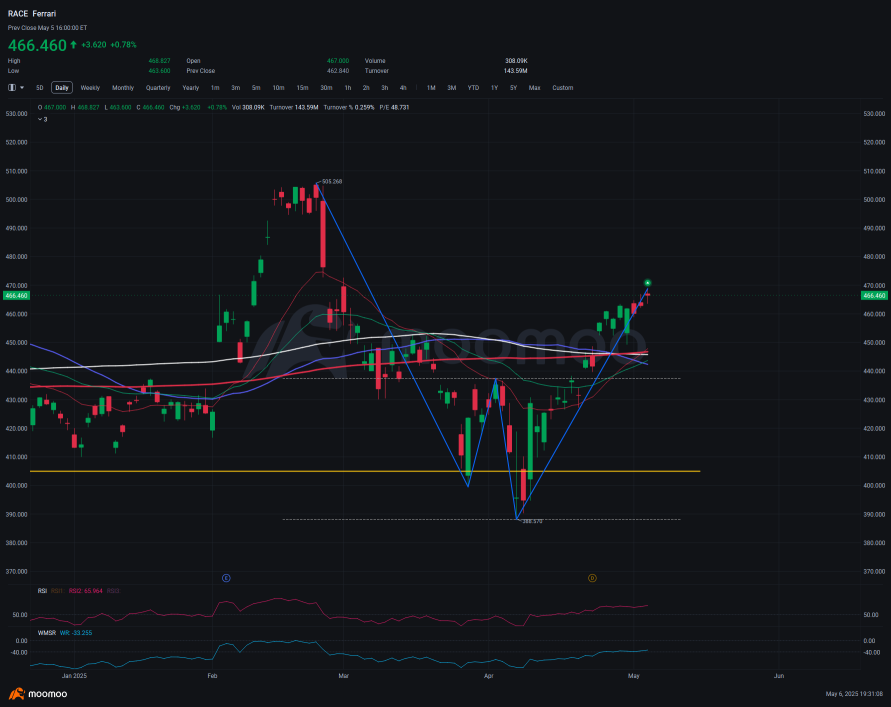This screenshot has height=707, width=891.
Task: Expand the layout dropdown arrow beside 5D
Action: click(22, 88)
